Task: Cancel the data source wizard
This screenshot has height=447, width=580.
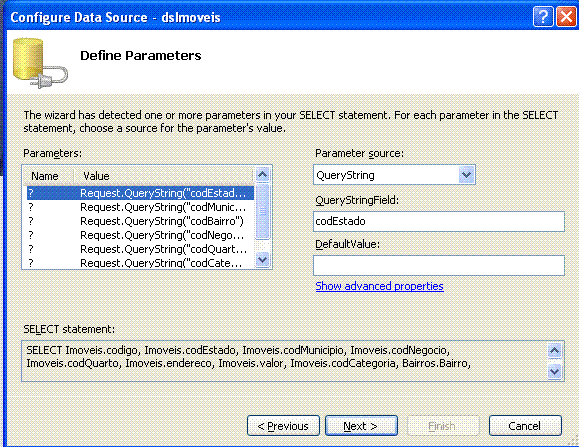Action: pos(525,426)
